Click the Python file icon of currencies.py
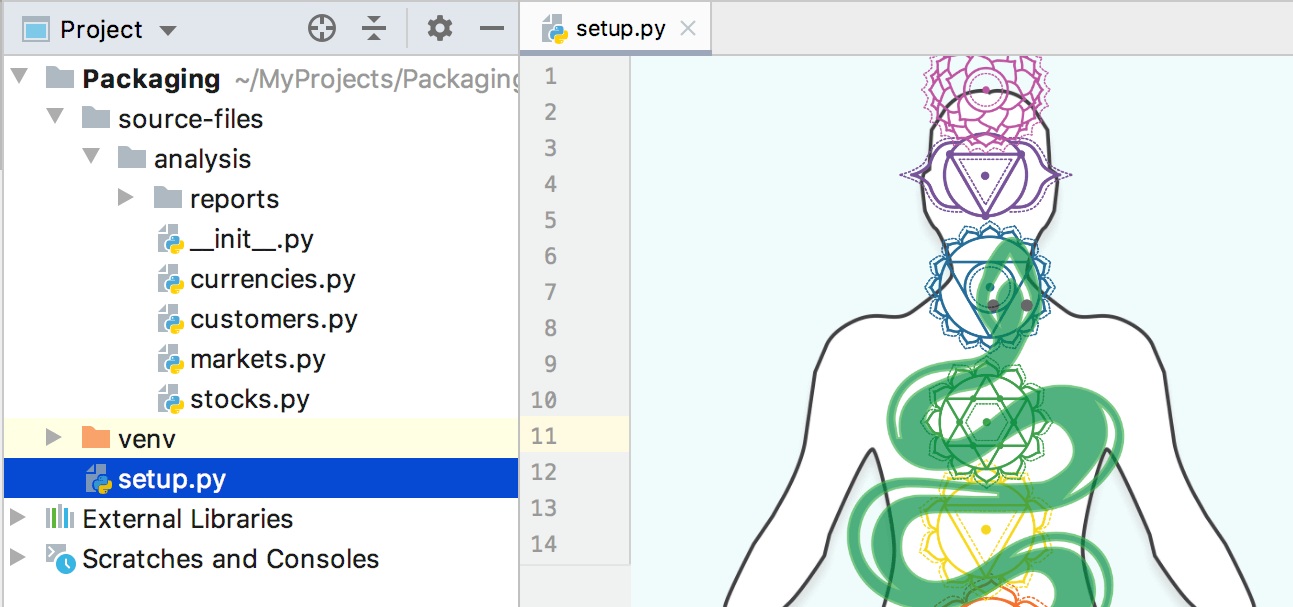Image resolution: width=1293 pixels, height=607 pixels. pyautogui.click(x=171, y=279)
